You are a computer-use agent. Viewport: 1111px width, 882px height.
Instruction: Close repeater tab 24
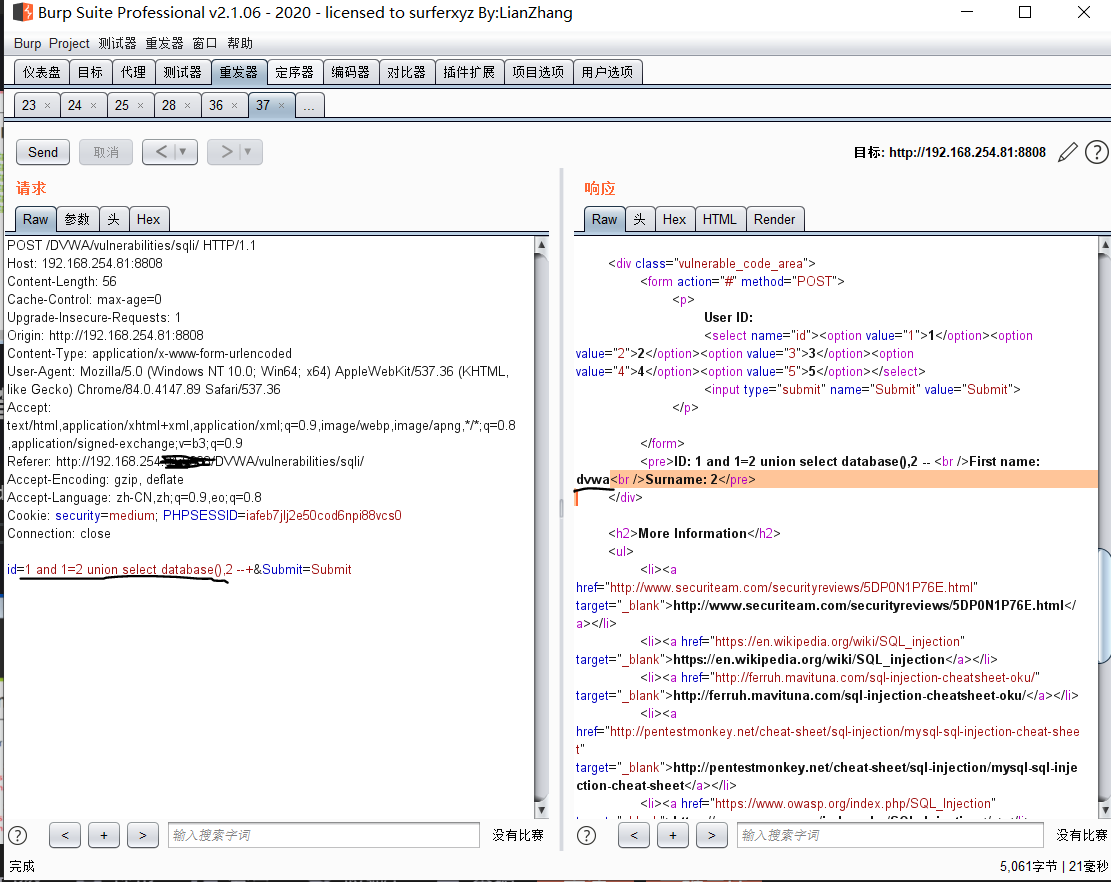tap(94, 106)
